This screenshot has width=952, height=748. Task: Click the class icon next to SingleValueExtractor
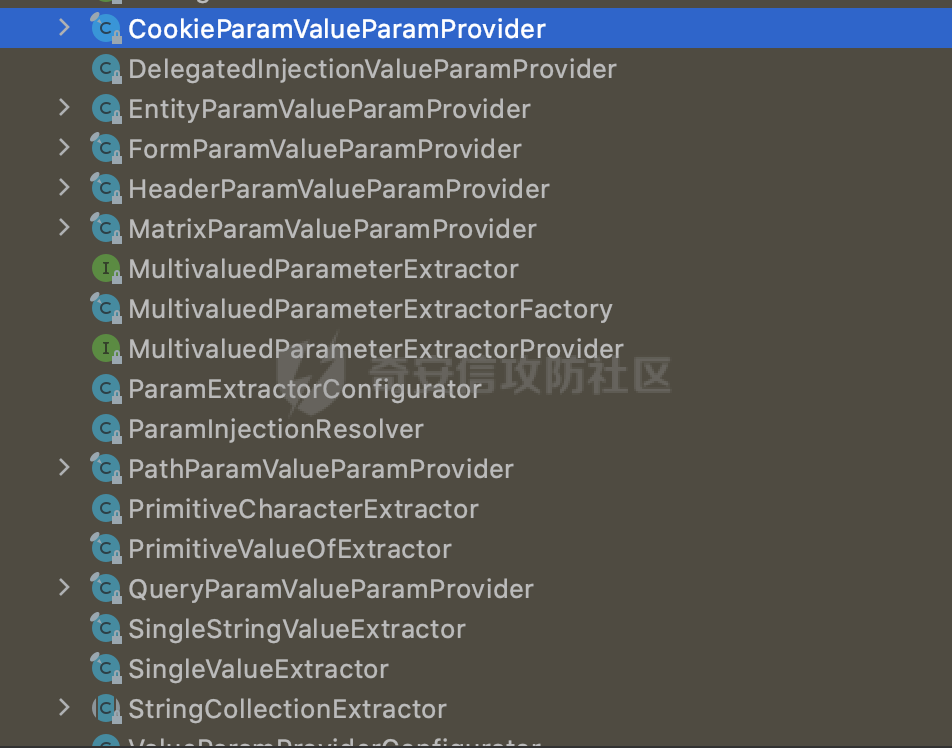105,669
